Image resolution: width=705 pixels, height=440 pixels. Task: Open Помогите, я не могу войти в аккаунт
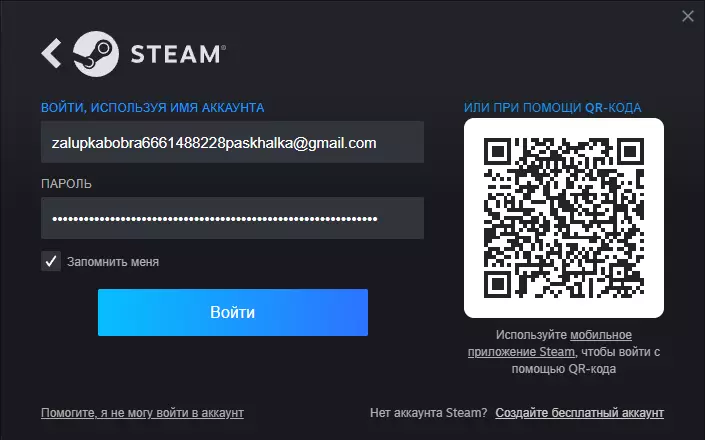pyautogui.click(x=142, y=413)
